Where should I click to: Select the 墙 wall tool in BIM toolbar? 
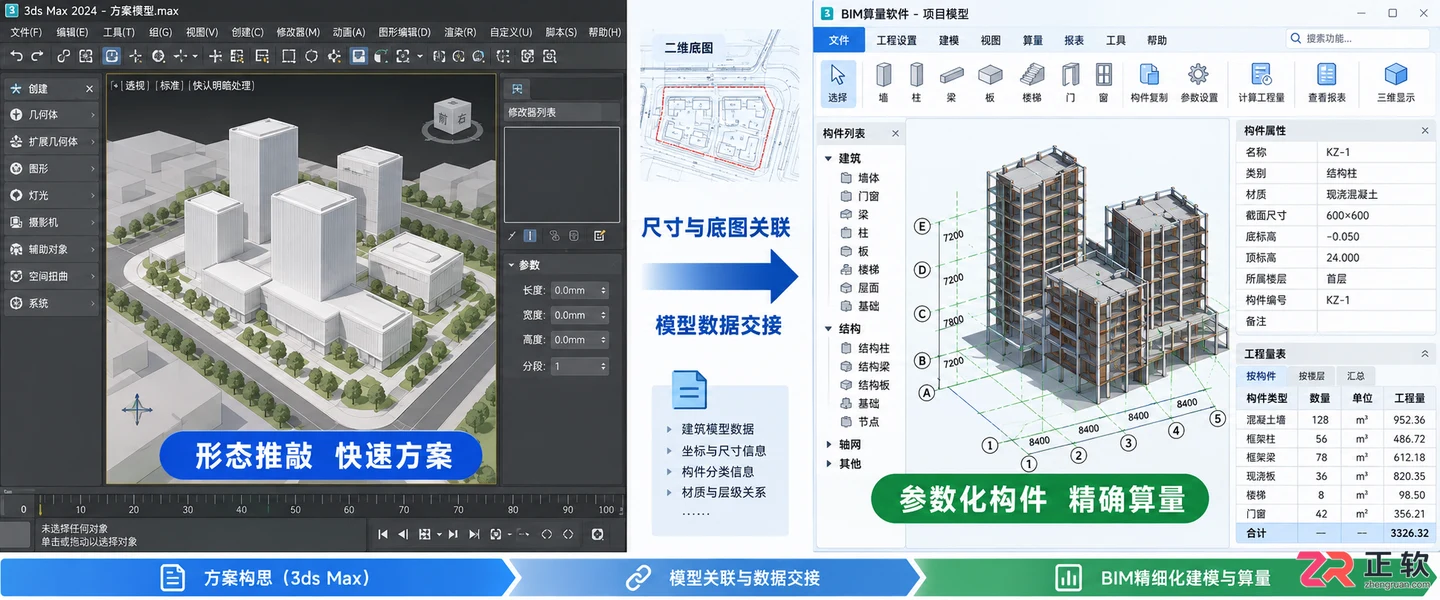pos(883,82)
